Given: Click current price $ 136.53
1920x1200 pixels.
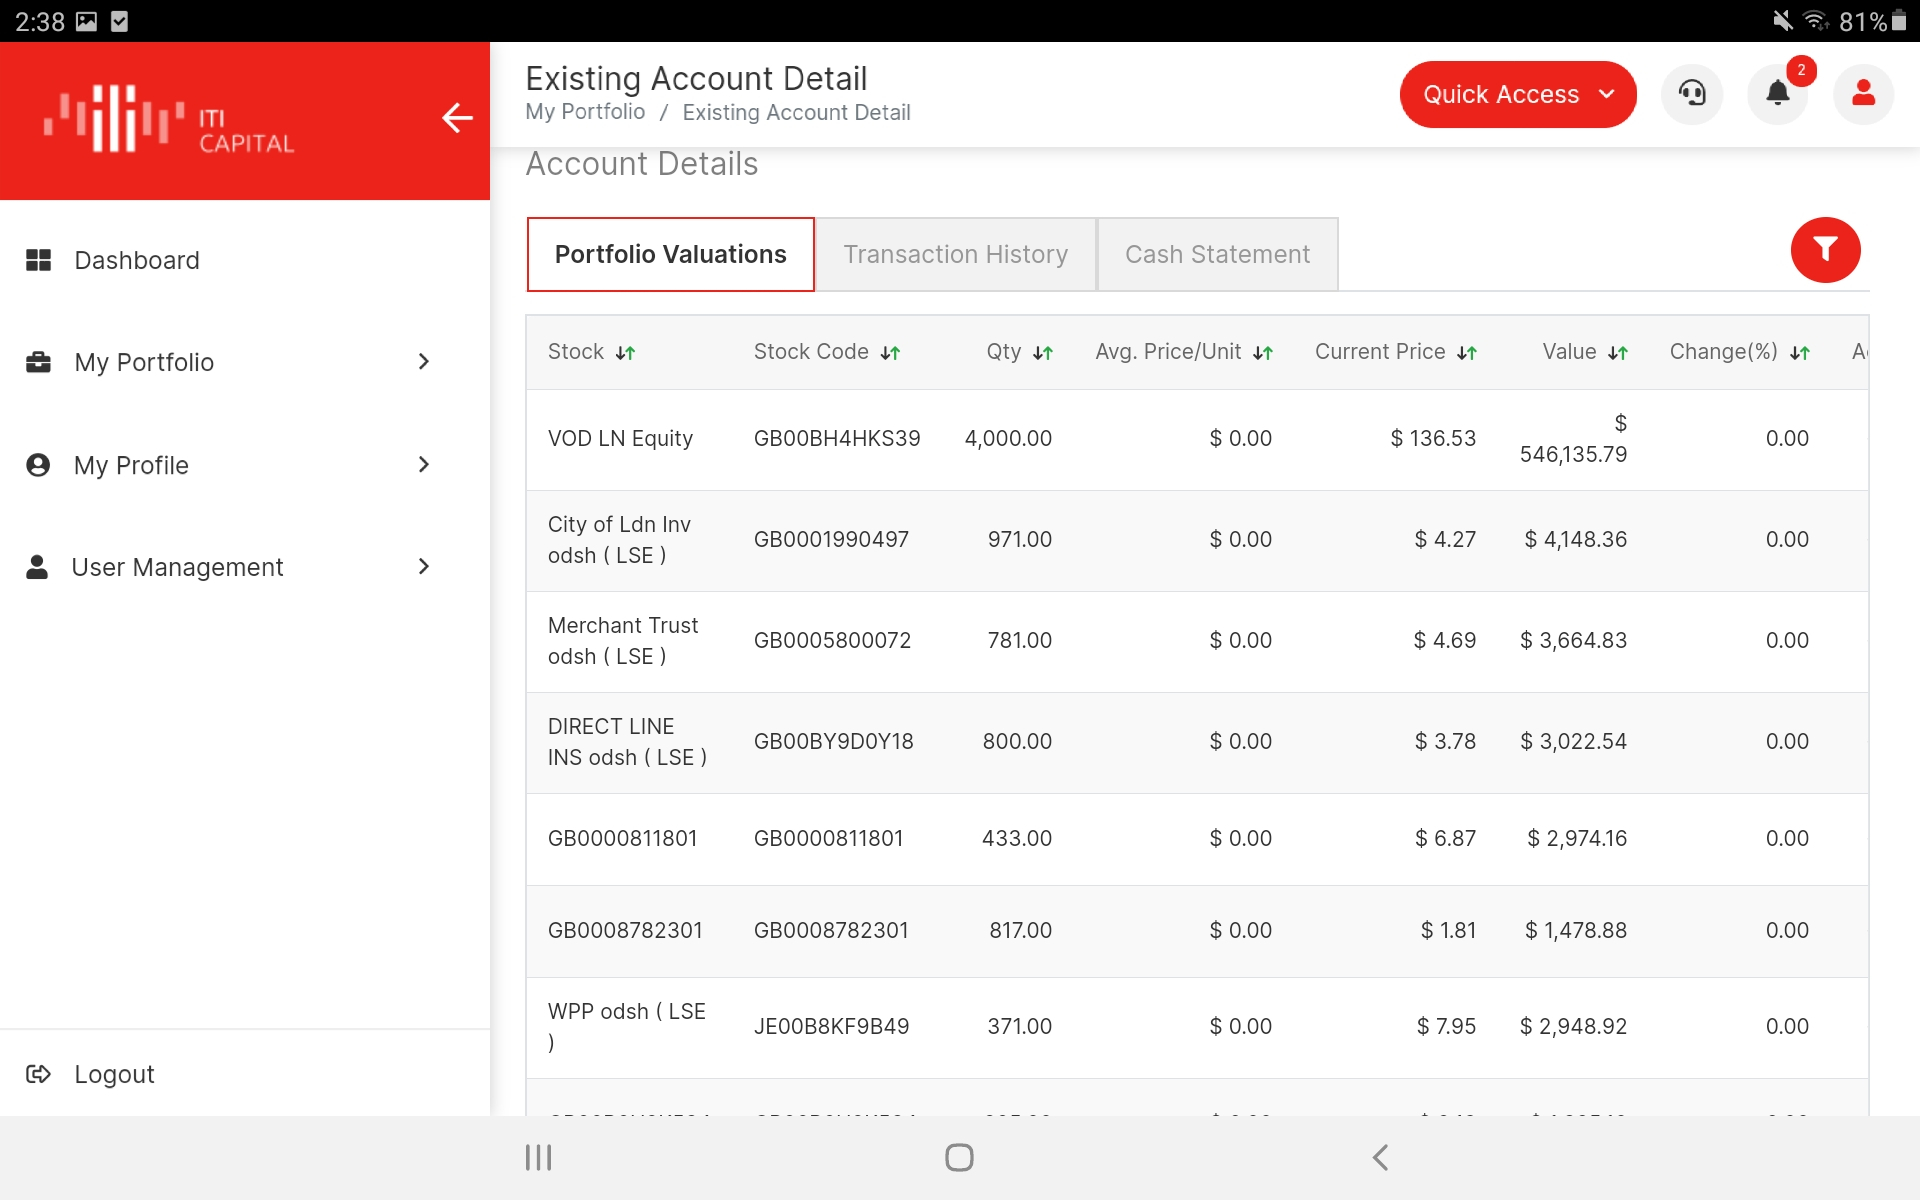Looking at the screenshot, I should click(x=1433, y=438).
